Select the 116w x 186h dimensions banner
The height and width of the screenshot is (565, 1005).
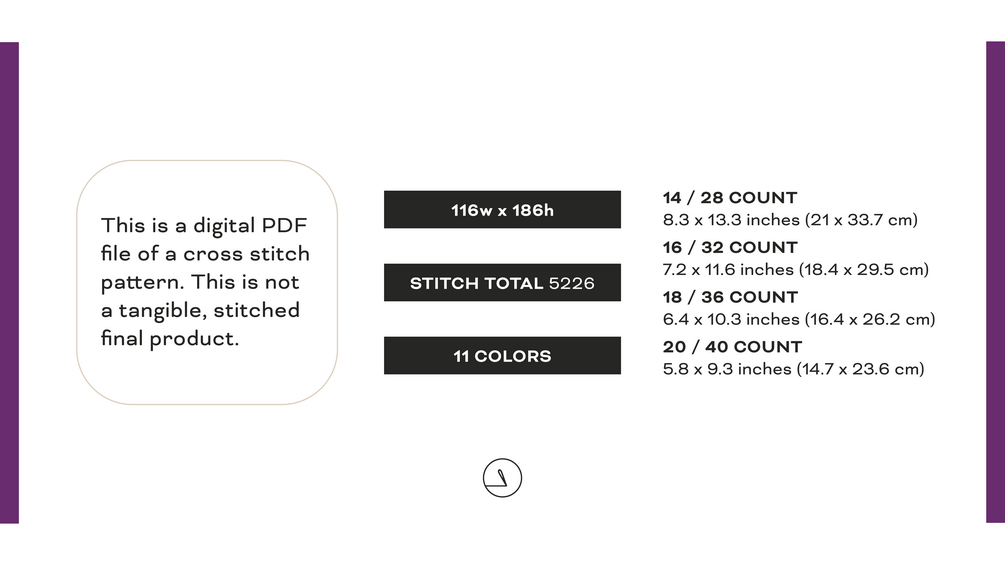tap(502, 209)
